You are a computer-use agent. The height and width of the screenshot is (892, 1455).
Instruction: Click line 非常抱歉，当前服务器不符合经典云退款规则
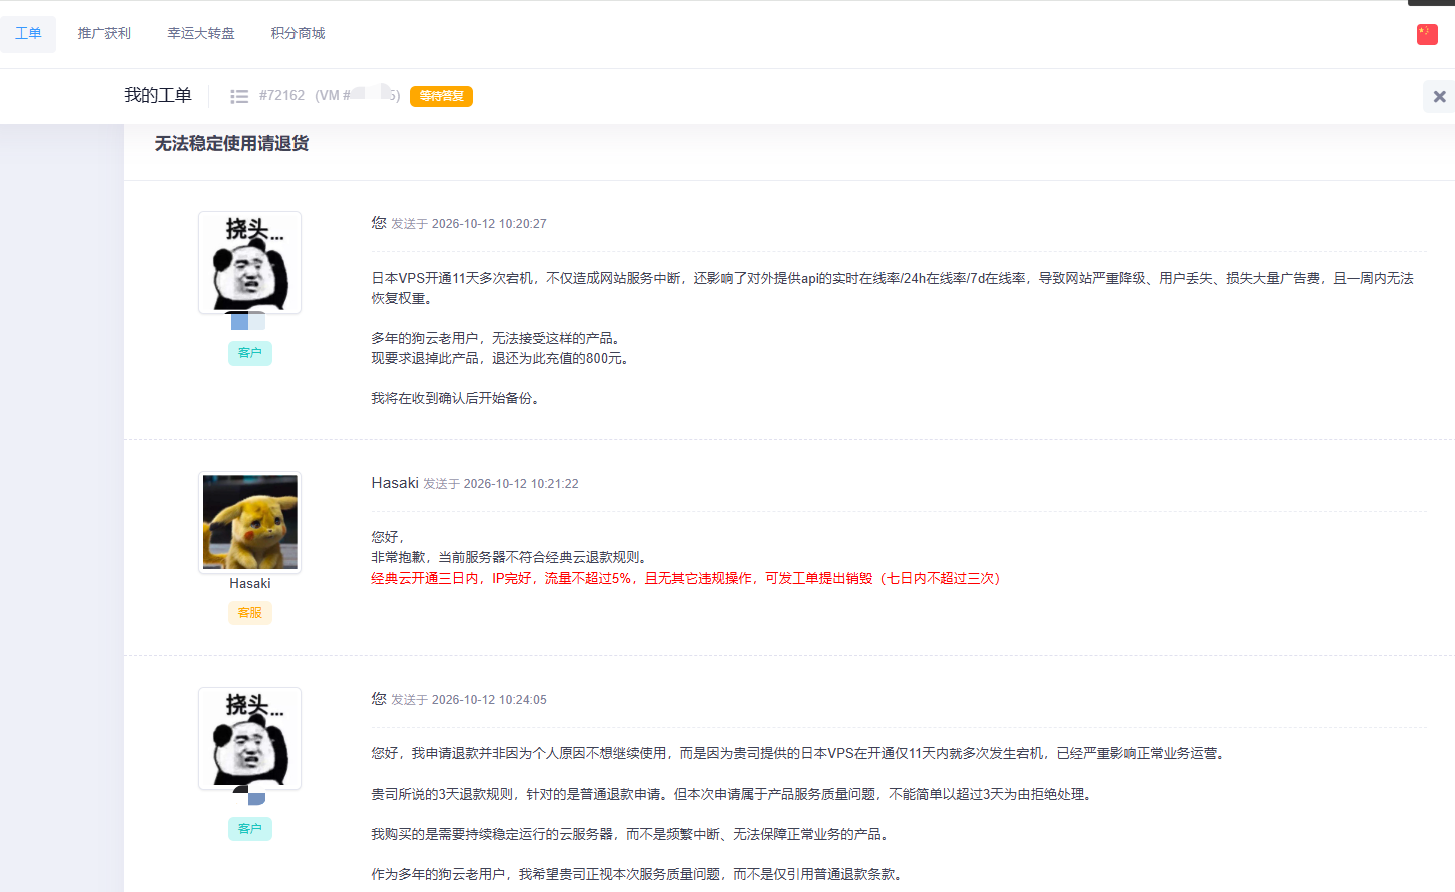click(511, 557)
